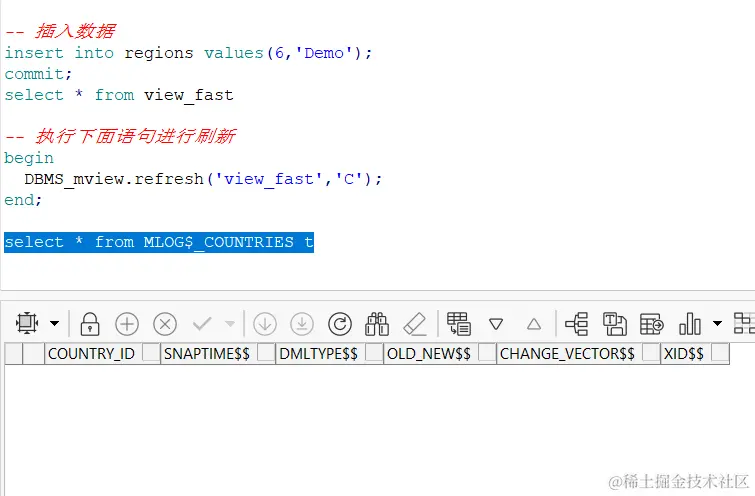The image size is (755, 496).
Task: Click the grid select-all icon in results toolbar
Action: coord(27,323)
